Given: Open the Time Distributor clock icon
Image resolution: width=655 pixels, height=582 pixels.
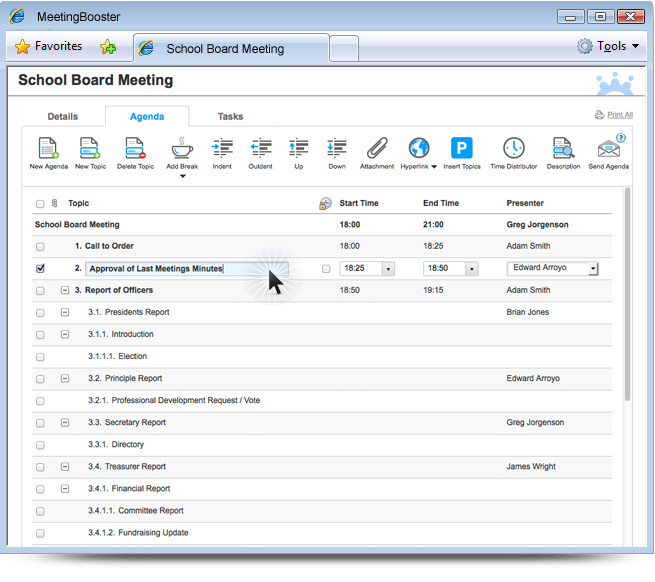Looking at the screenshot, I should point(513,148).
